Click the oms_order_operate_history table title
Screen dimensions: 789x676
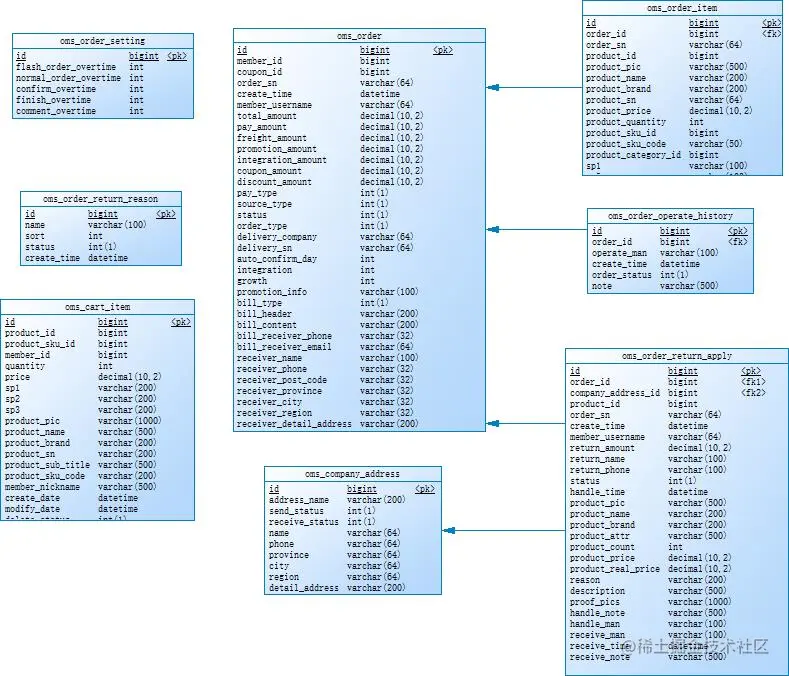click(x=670, y=215)
